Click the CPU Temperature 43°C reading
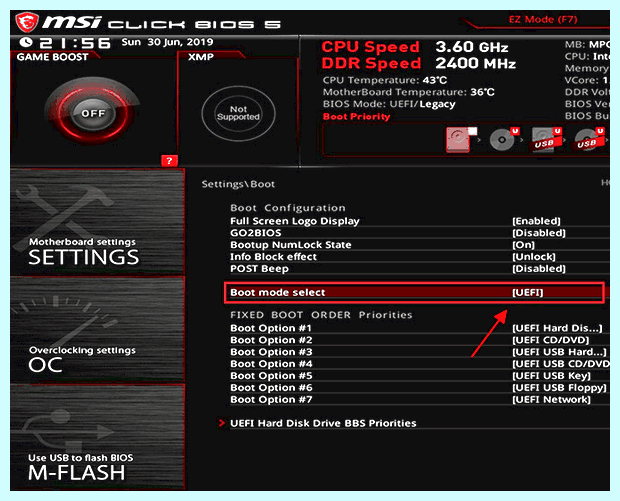 click(385, 80)
